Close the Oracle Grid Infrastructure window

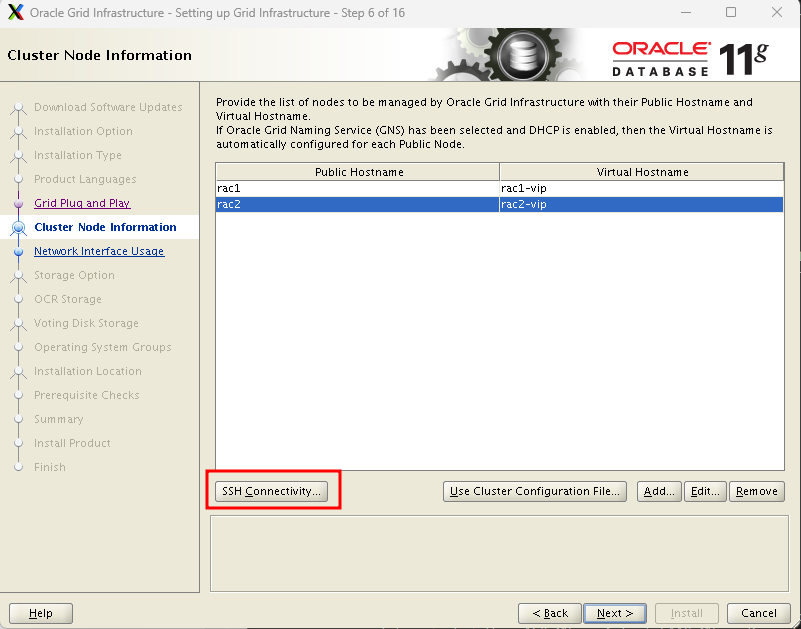click(777, 12)
